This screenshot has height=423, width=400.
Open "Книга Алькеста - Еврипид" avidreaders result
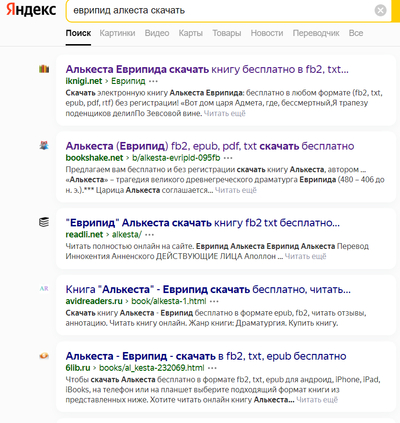click(208, 289)
